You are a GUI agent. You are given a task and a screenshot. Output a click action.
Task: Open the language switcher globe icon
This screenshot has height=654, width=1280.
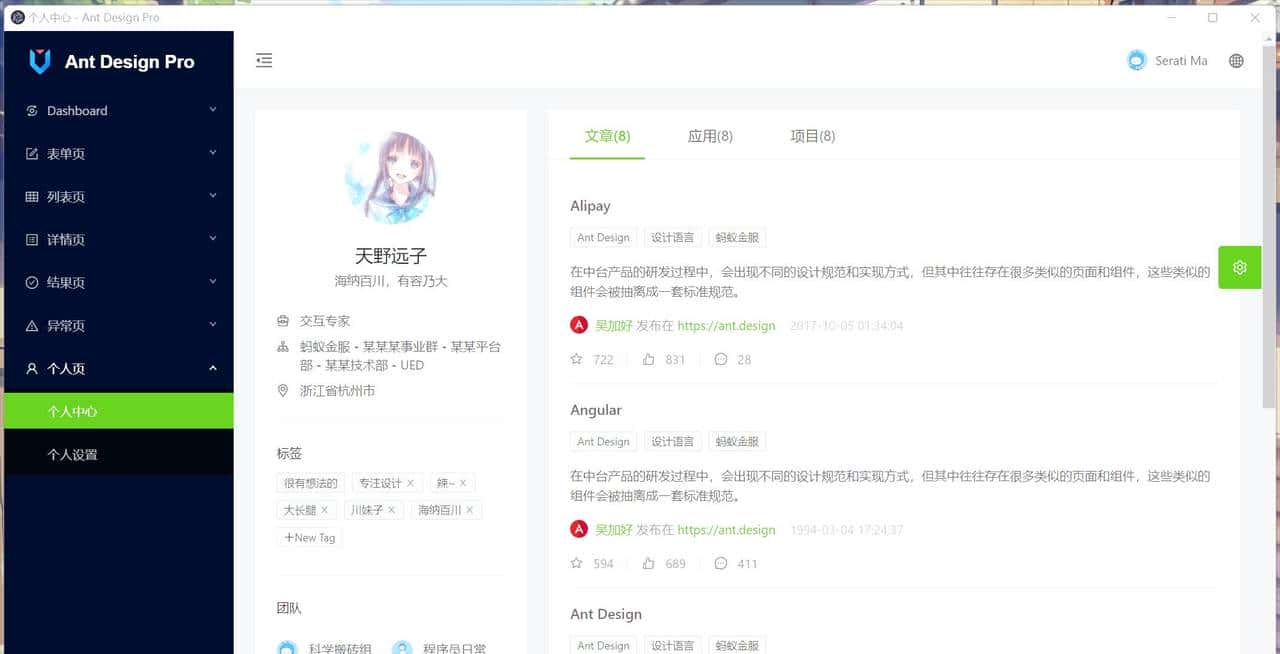pos(1236,60)
